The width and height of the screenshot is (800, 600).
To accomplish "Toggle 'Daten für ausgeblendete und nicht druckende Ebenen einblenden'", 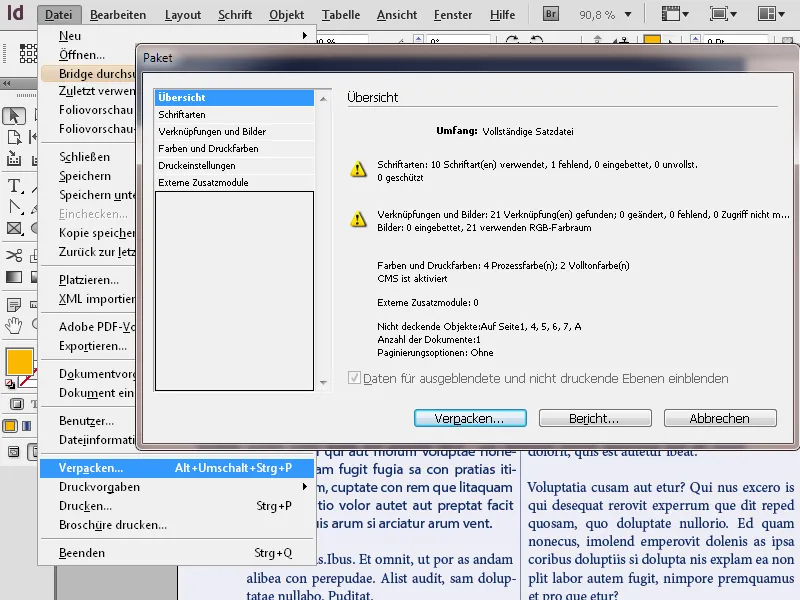I will tap(355, 378).
